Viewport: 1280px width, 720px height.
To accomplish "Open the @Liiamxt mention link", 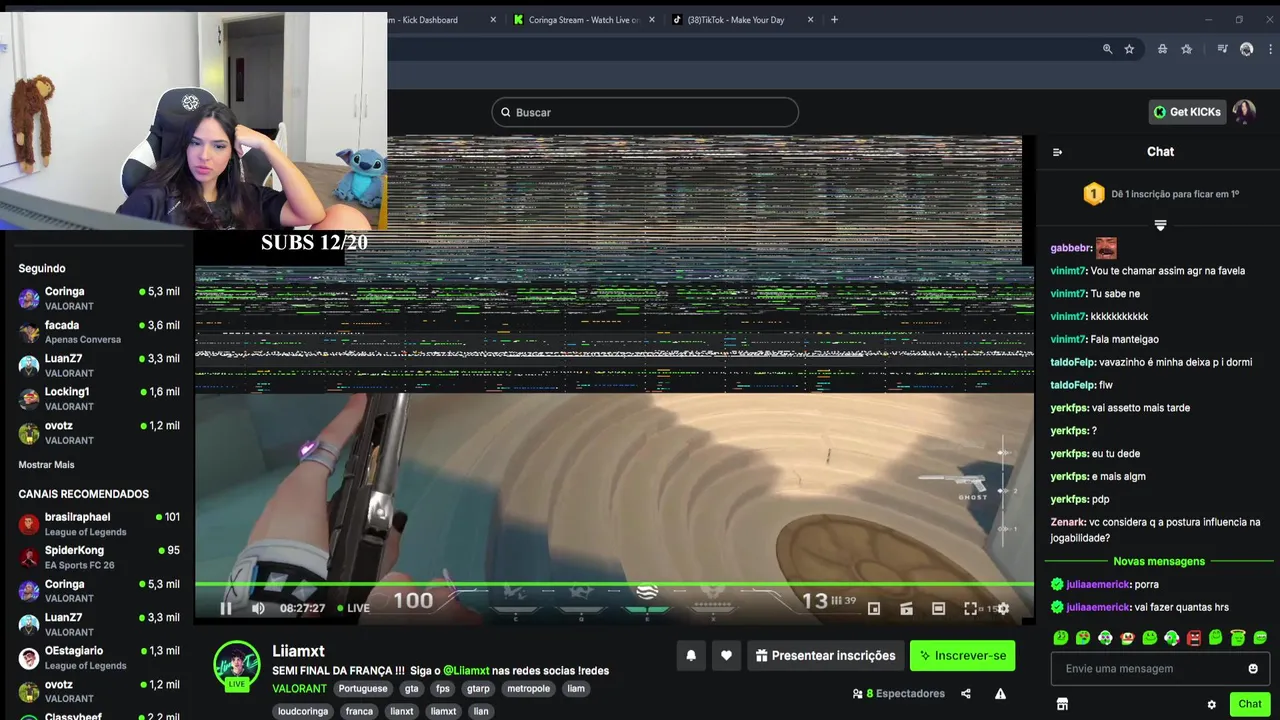I will point(466,671).
